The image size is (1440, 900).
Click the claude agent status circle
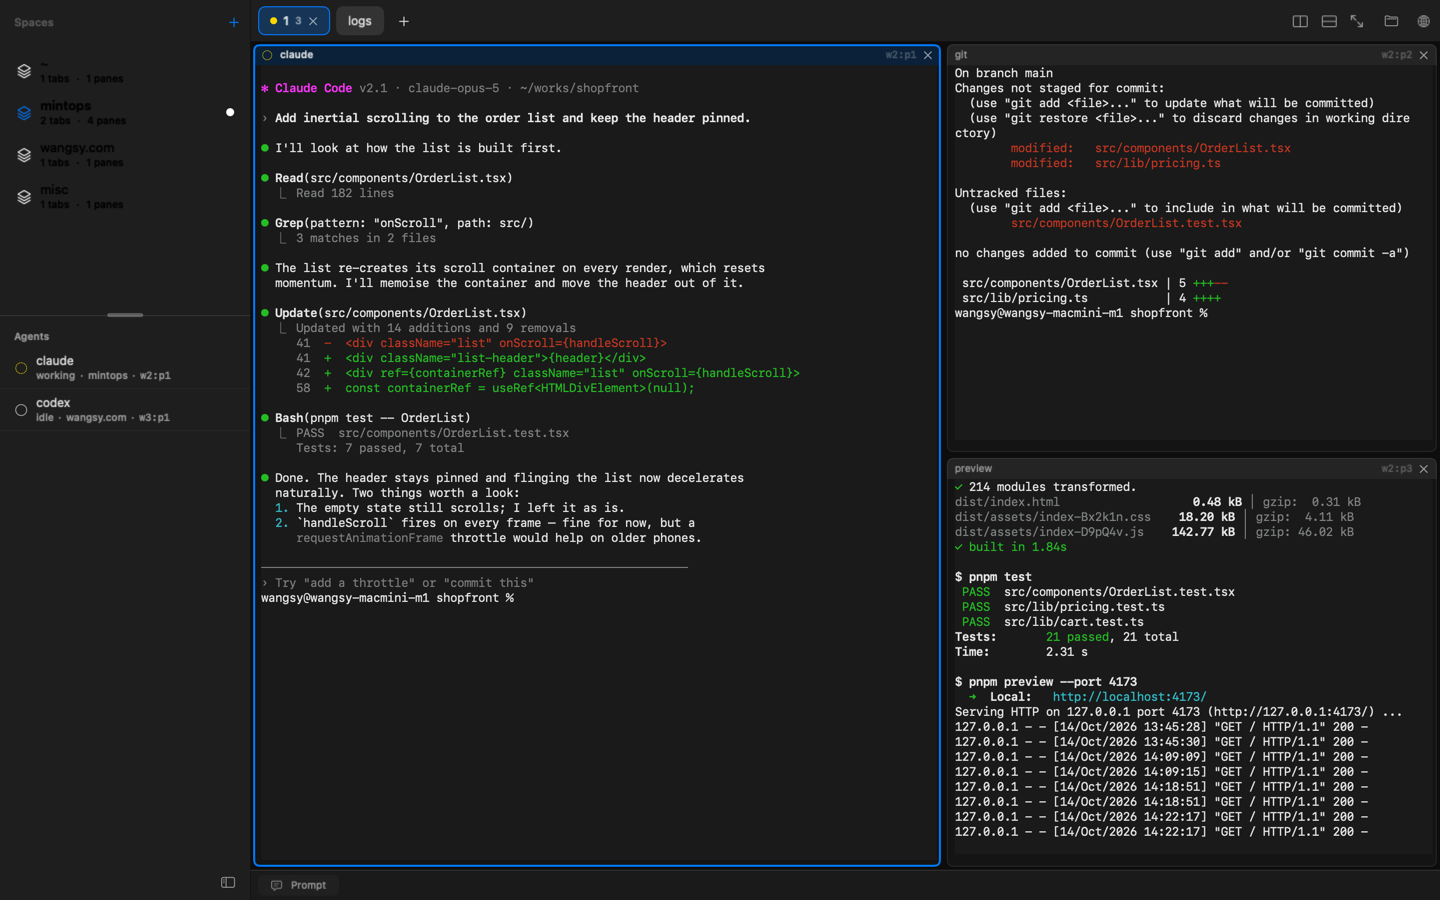(21, 368)
